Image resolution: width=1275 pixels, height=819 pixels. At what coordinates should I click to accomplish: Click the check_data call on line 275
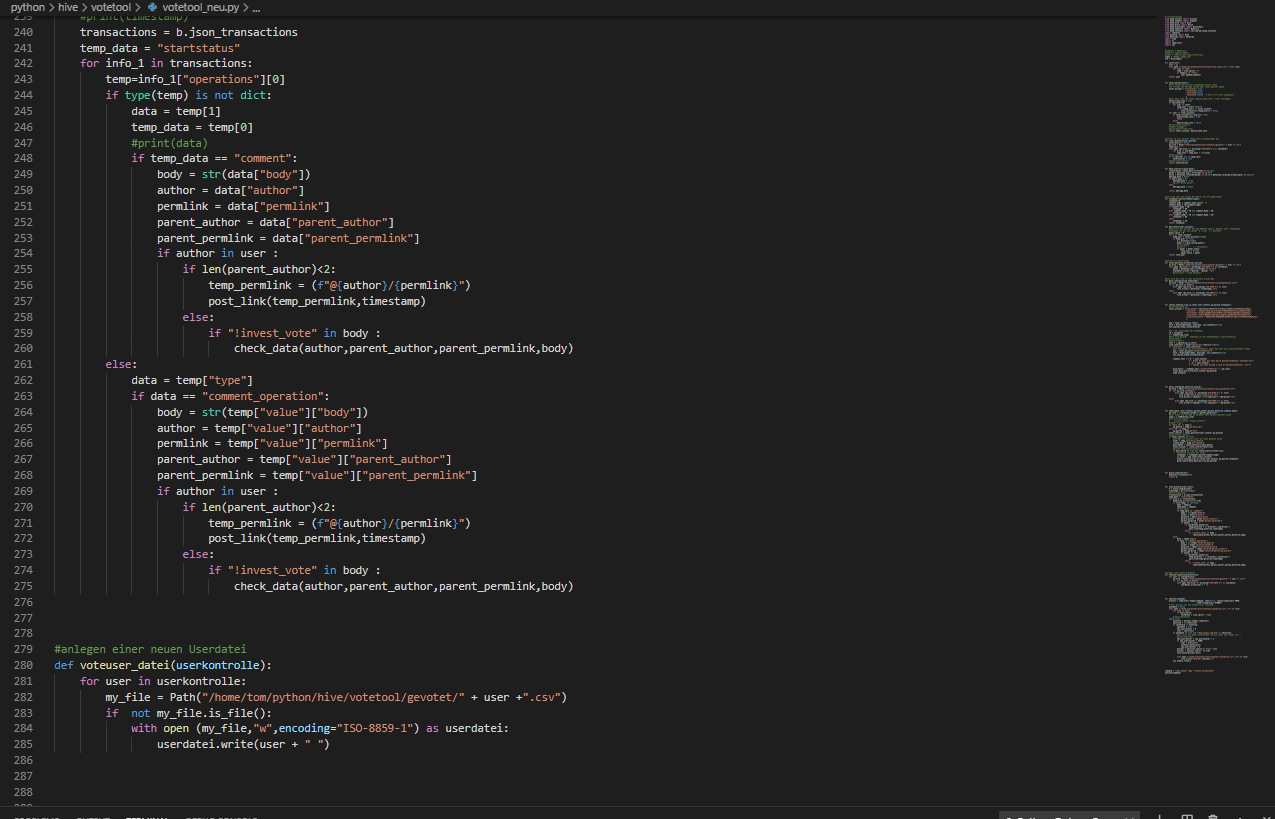pos(265,586)
